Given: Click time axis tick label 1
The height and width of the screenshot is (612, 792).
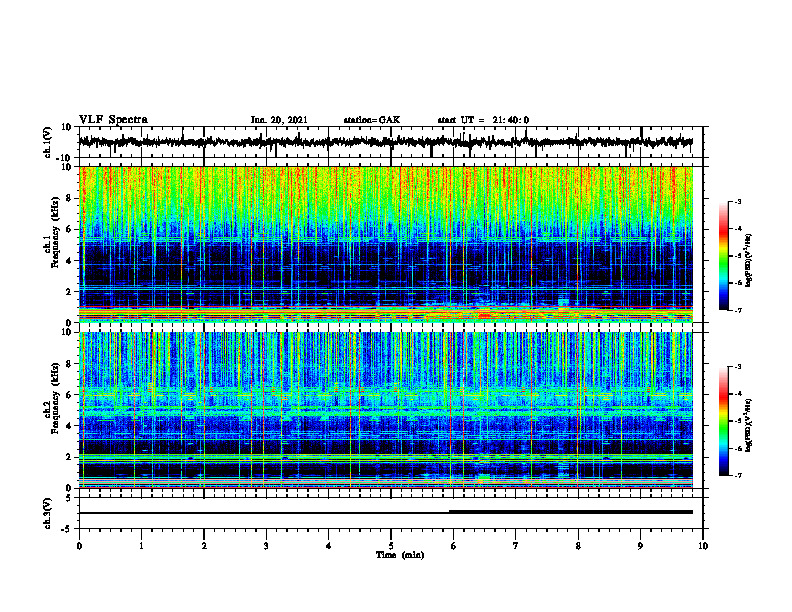Looking at the screenshot, I should [141, 546].
